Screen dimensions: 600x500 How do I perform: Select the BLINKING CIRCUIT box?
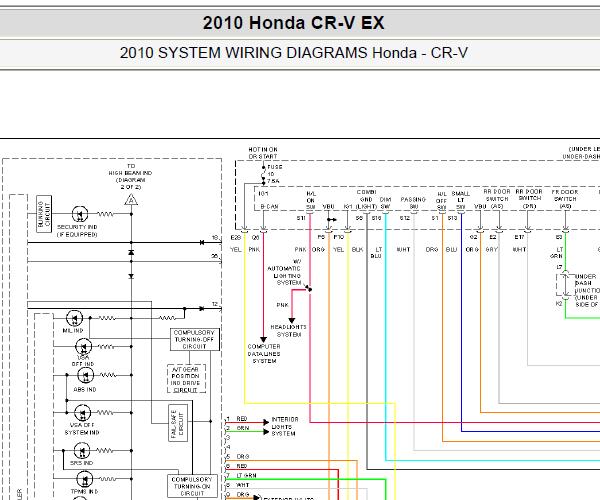(44, 214)
